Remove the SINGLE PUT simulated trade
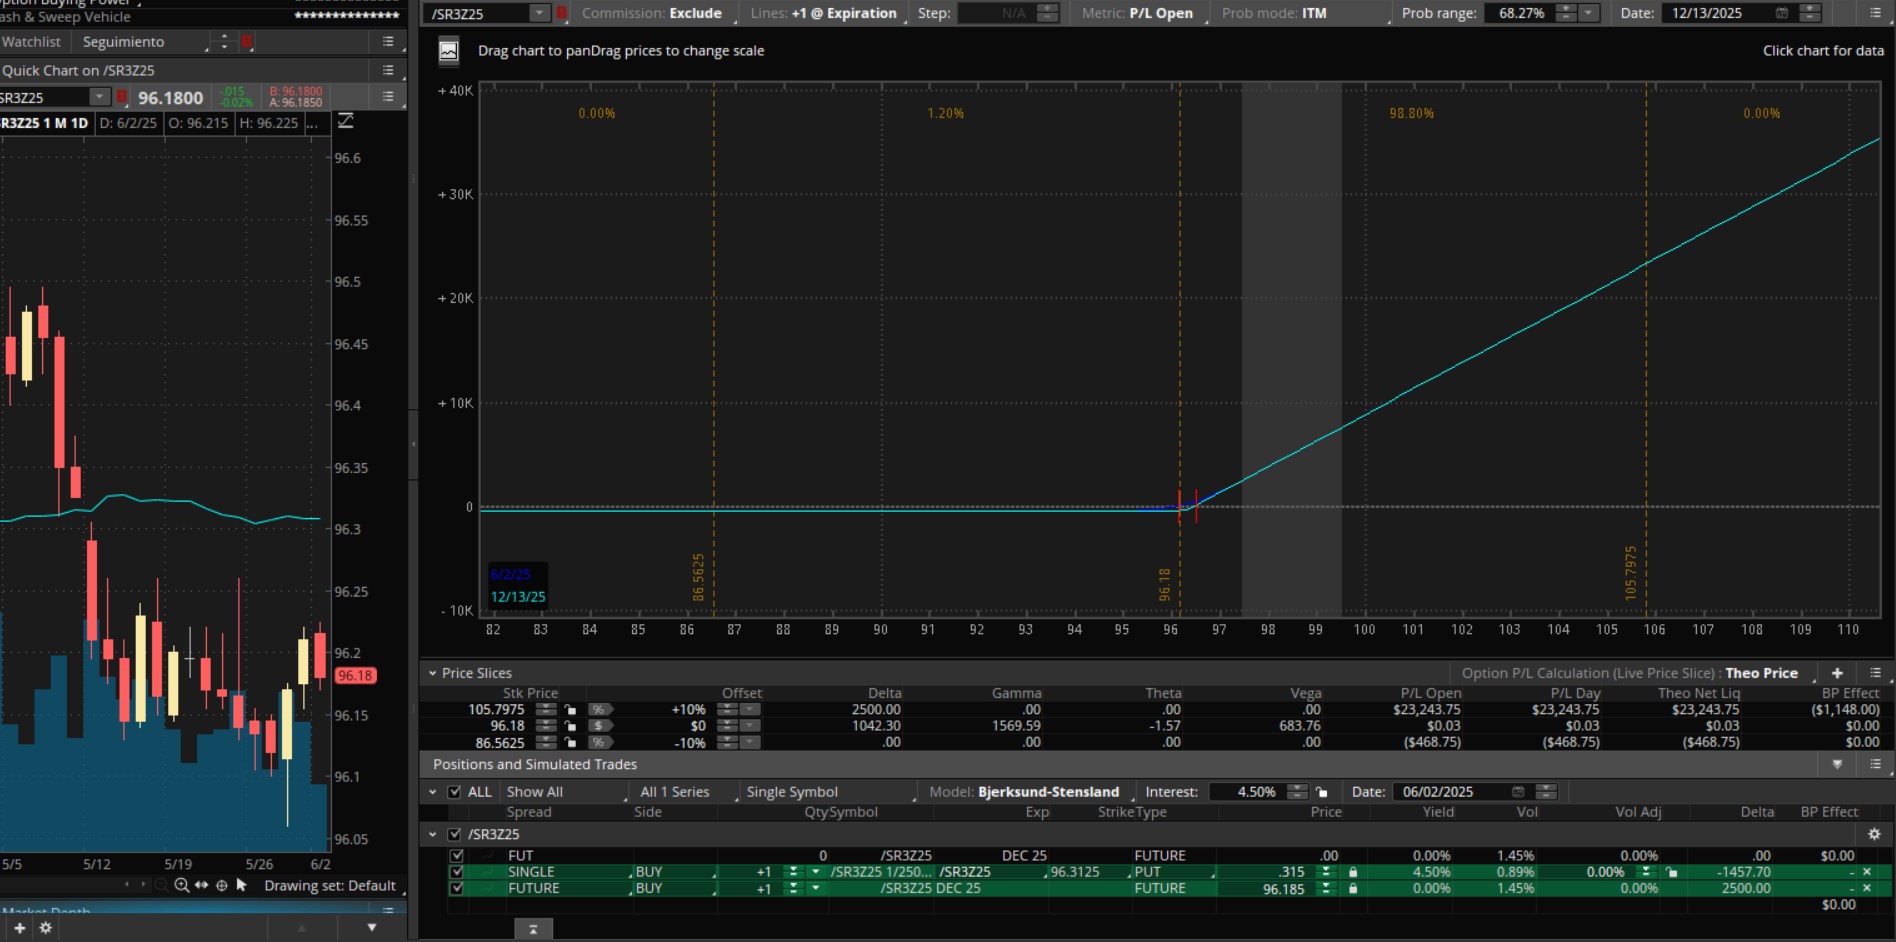The width and height of the screenshot is (1896, 942). pyautogui.click(x=1866, y=872)
